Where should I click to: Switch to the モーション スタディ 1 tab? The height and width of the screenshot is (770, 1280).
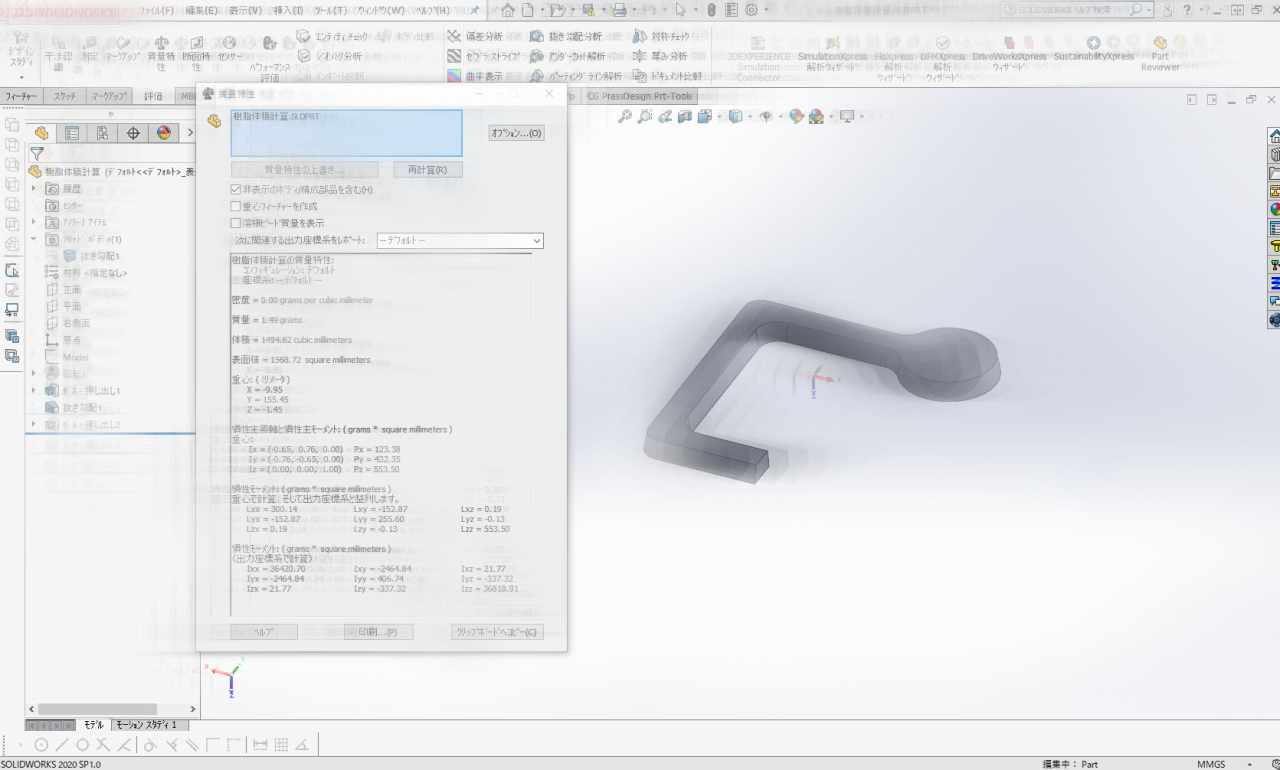point(146,725)
